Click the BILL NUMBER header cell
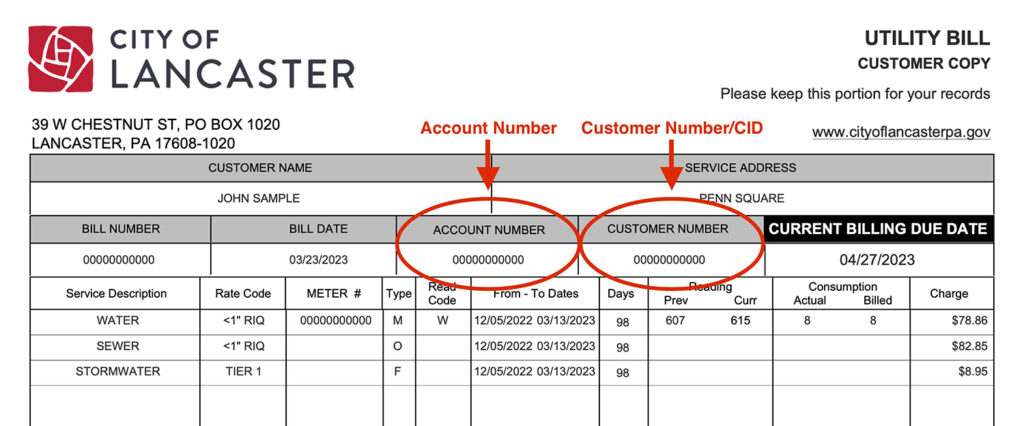The width and height of the screenshot is (1024, 426). 120,229
